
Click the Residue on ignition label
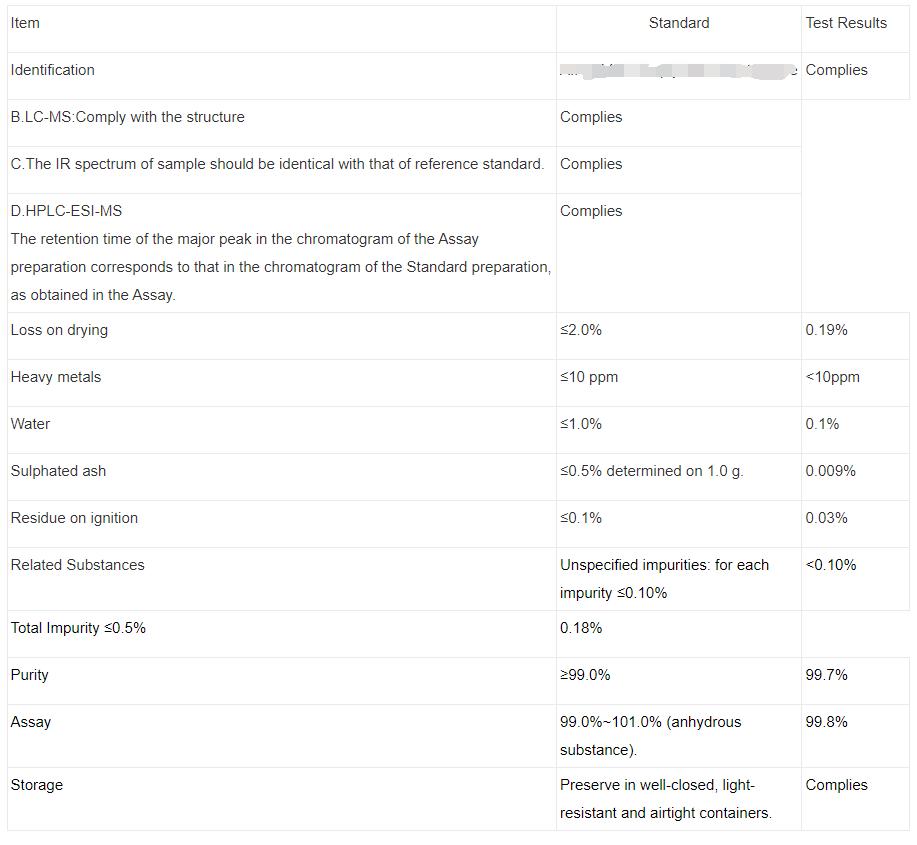click(x=74, y=518)
